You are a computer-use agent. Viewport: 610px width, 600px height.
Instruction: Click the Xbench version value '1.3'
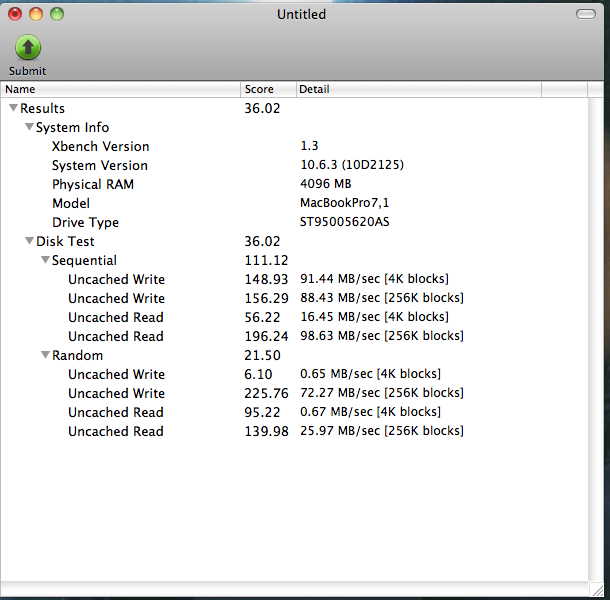tap(309, 146)
